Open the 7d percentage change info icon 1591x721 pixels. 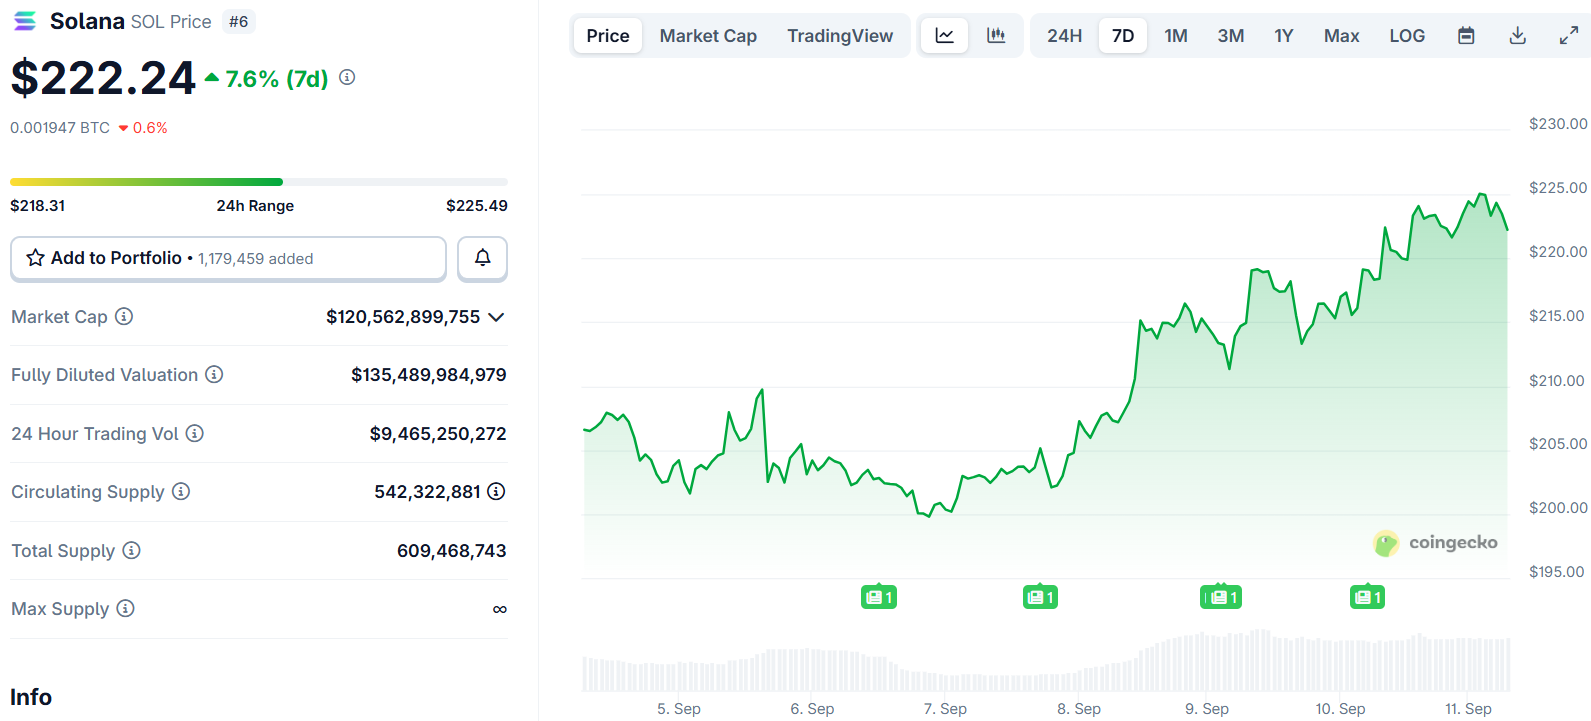347,77
